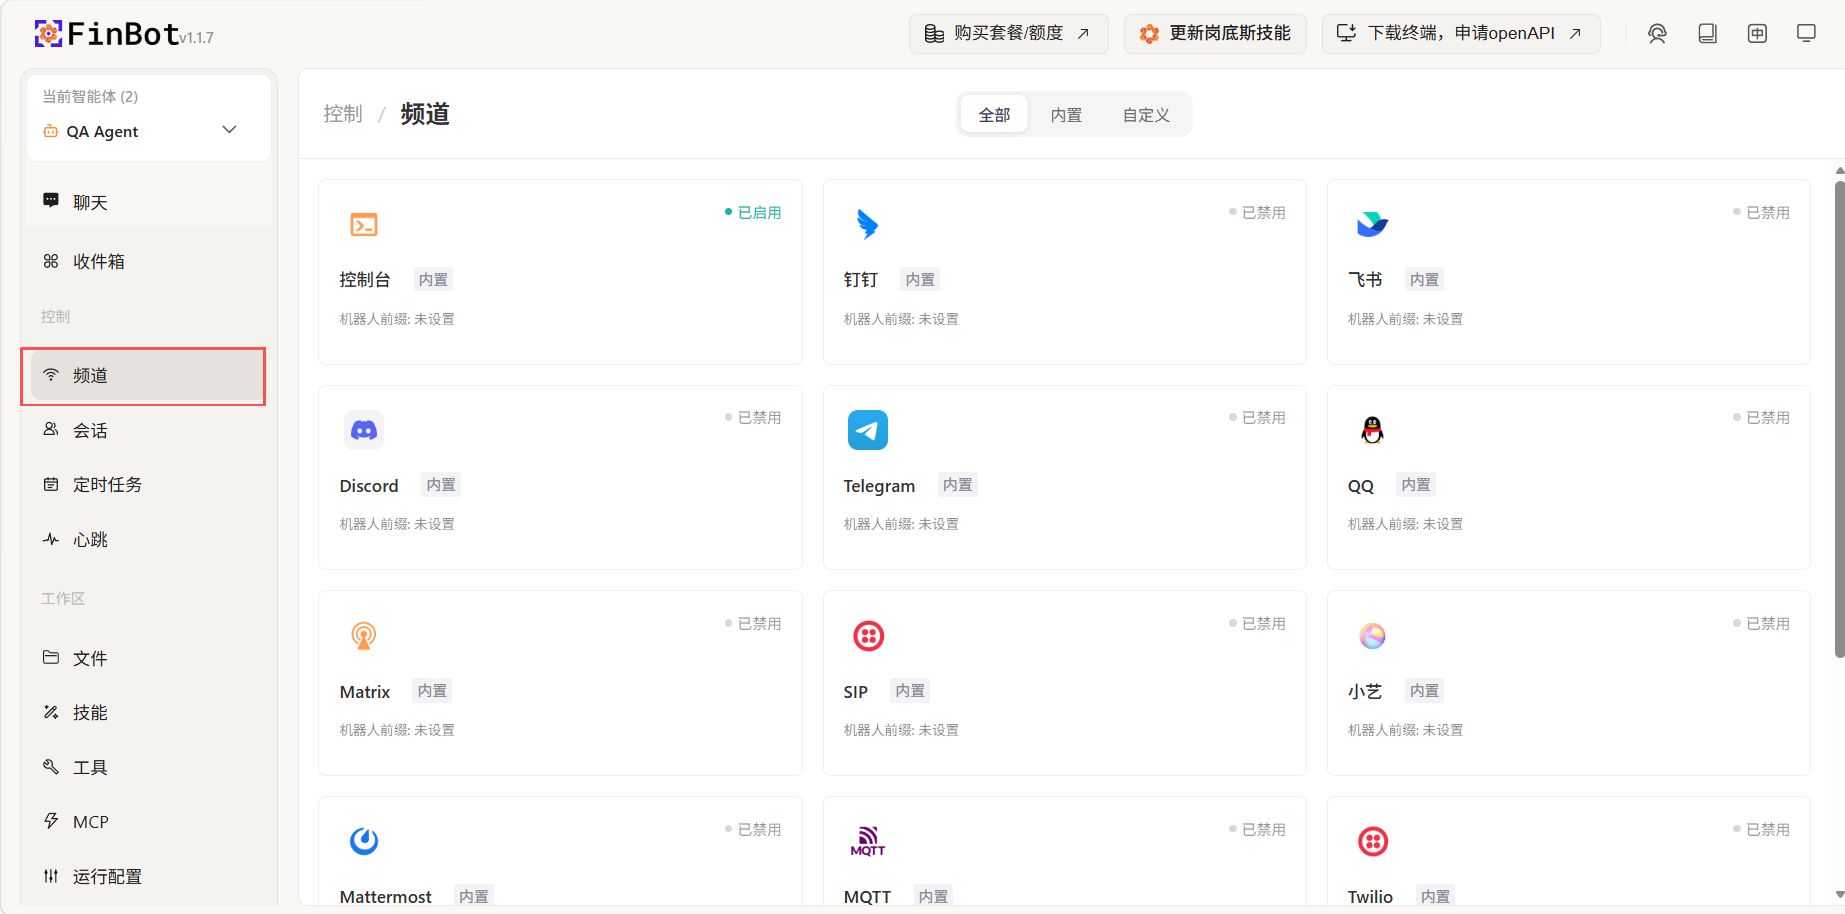Click the monitor display icon in header

click(x=1806, y=34)
